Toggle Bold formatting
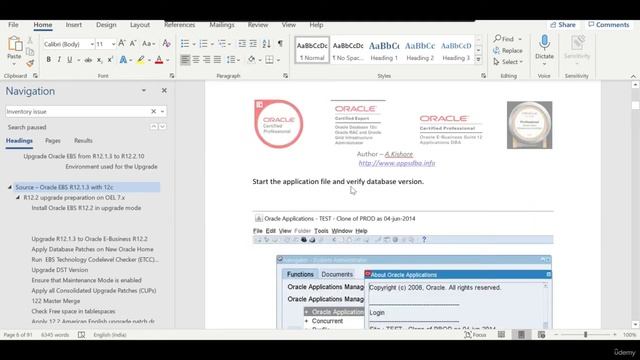 (x=49, y=60)
